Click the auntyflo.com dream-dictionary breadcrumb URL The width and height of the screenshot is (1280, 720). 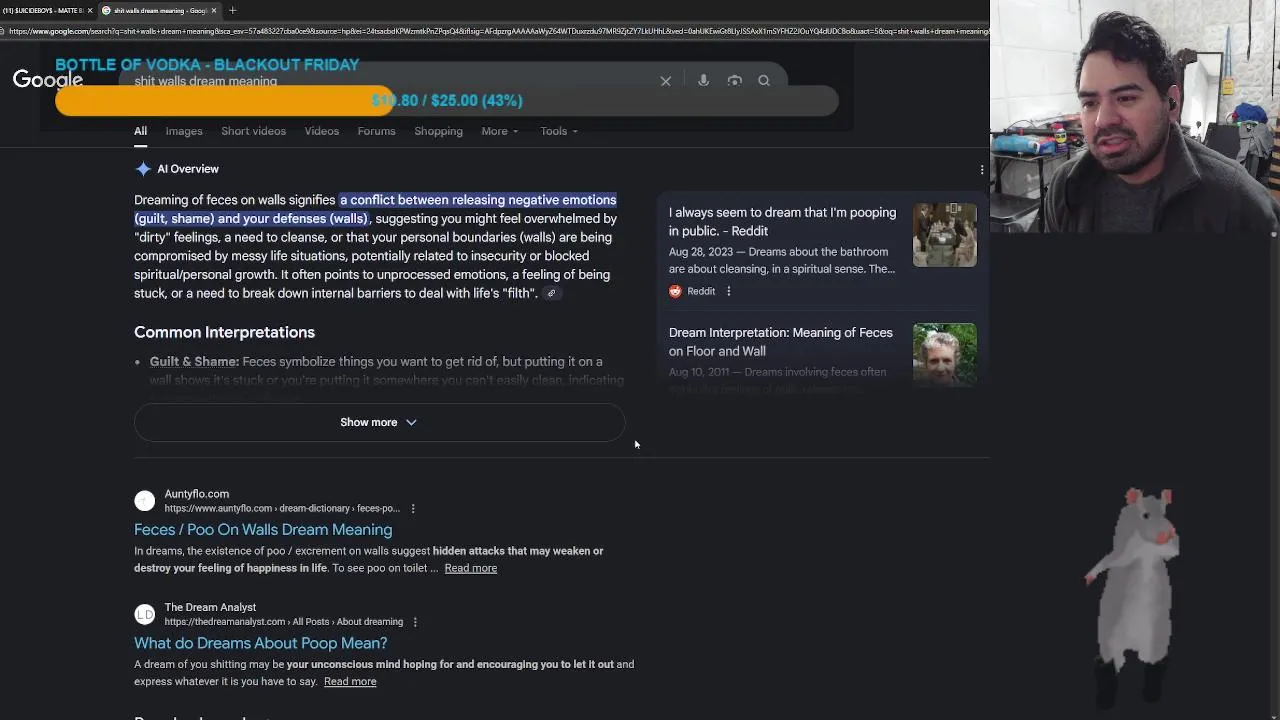(x=282, y=508)
